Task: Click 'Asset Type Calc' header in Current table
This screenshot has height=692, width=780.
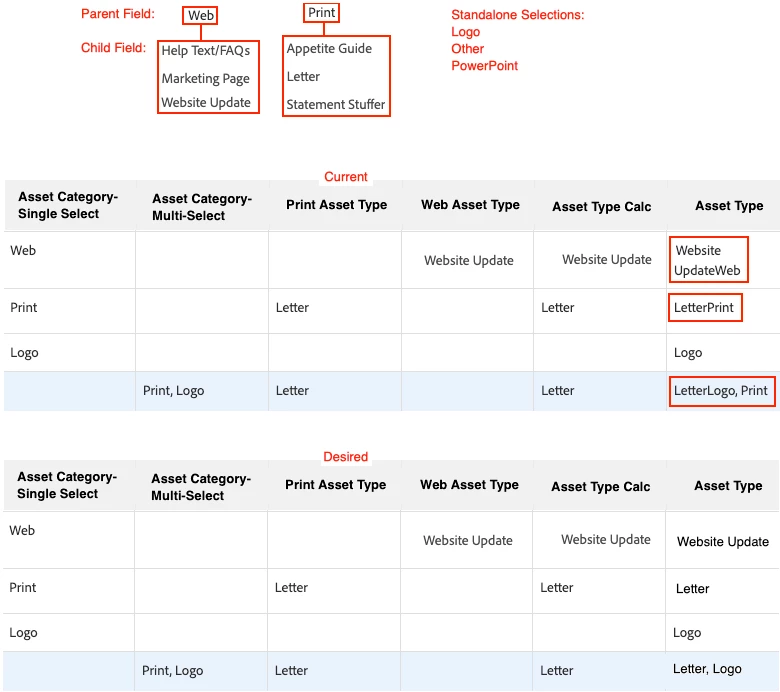Action: (601, 206)
